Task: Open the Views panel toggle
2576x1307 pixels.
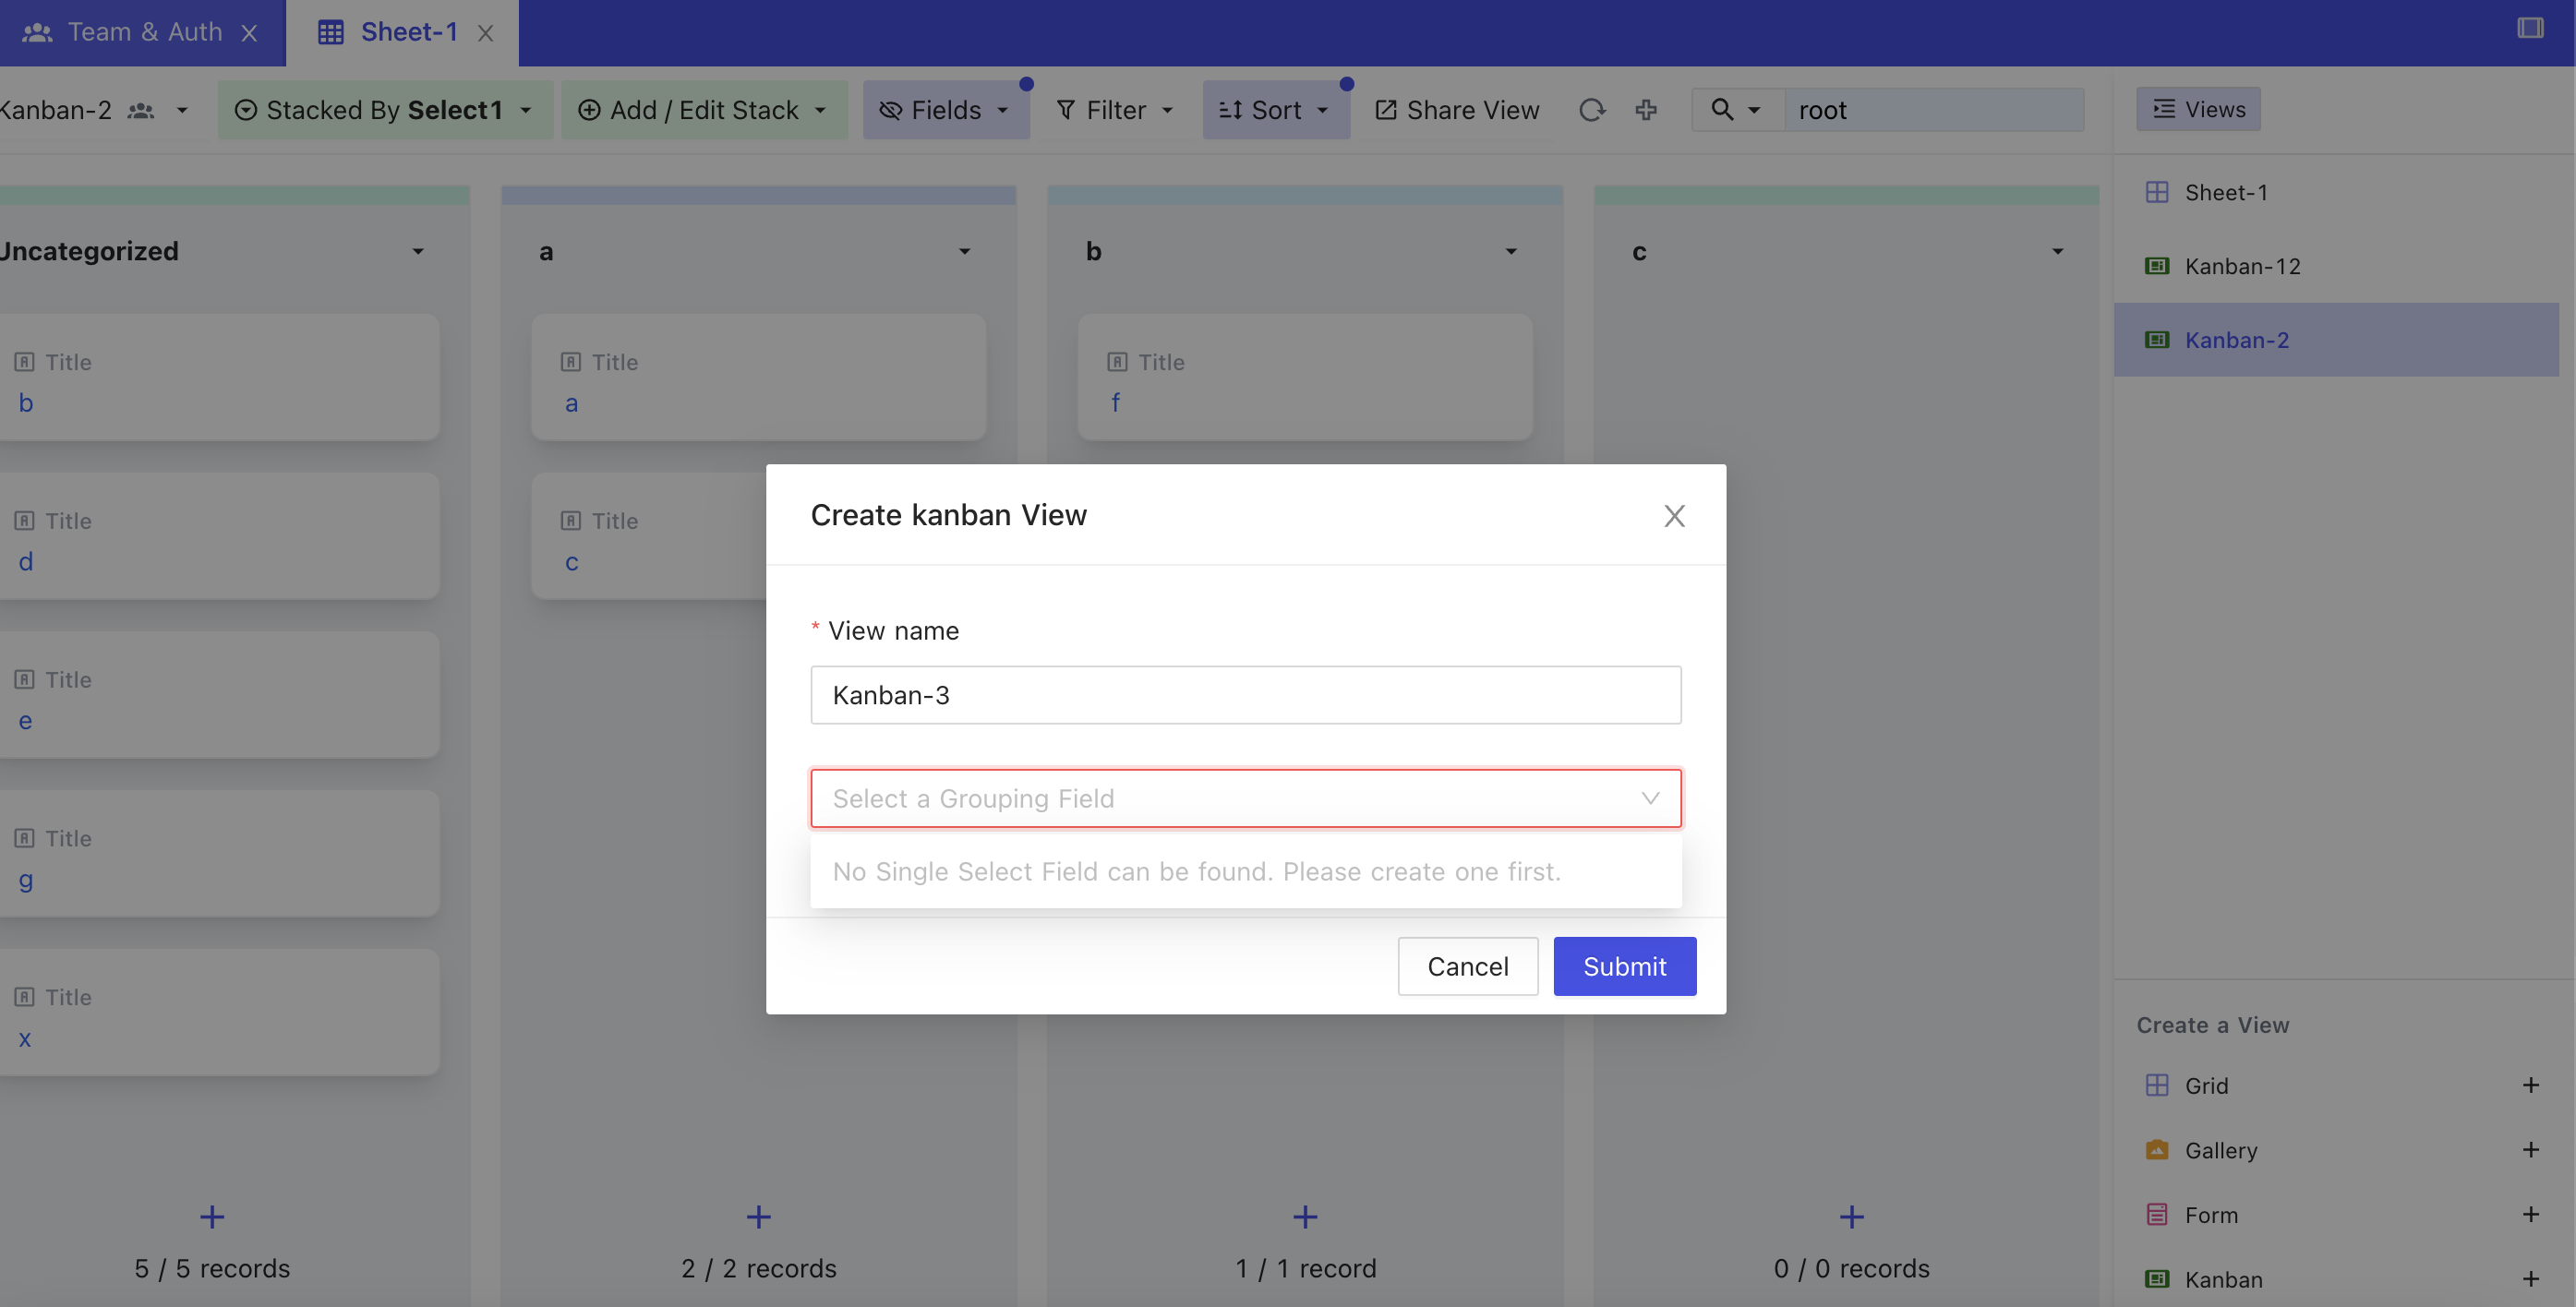Action: pos(2197,109)
